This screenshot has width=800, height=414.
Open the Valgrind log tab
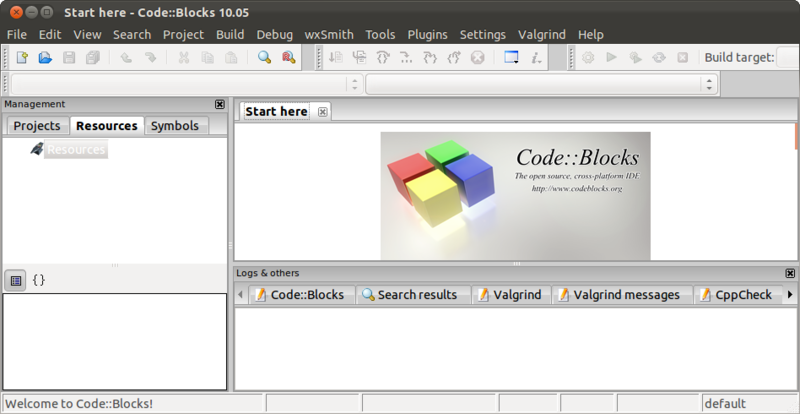(x=511, y=295)
